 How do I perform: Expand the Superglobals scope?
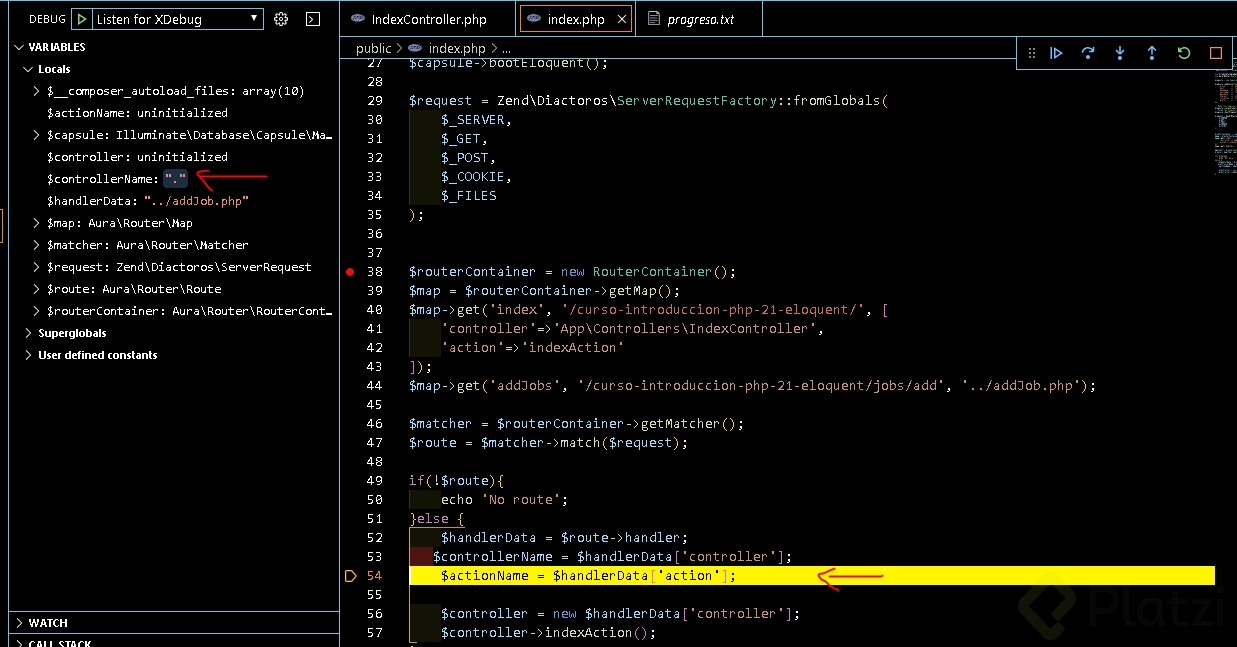click(x=28, y=333)
